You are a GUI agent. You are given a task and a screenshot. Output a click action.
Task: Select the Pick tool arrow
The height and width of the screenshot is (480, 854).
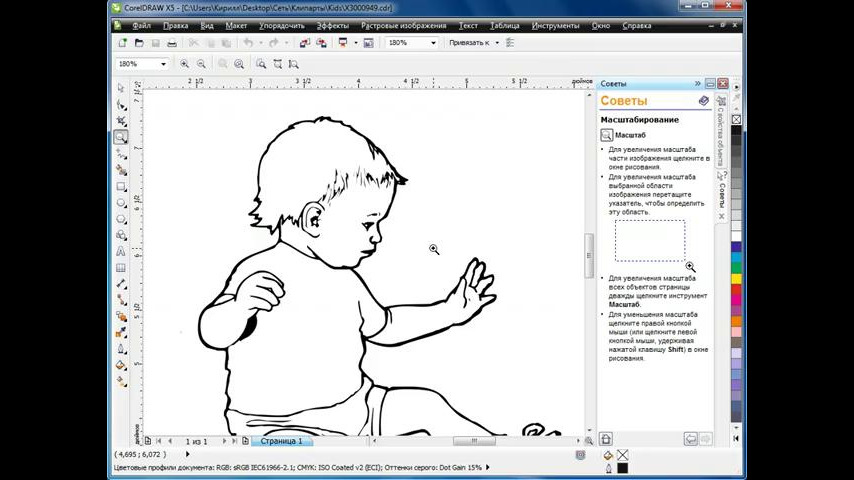[121, 88]
